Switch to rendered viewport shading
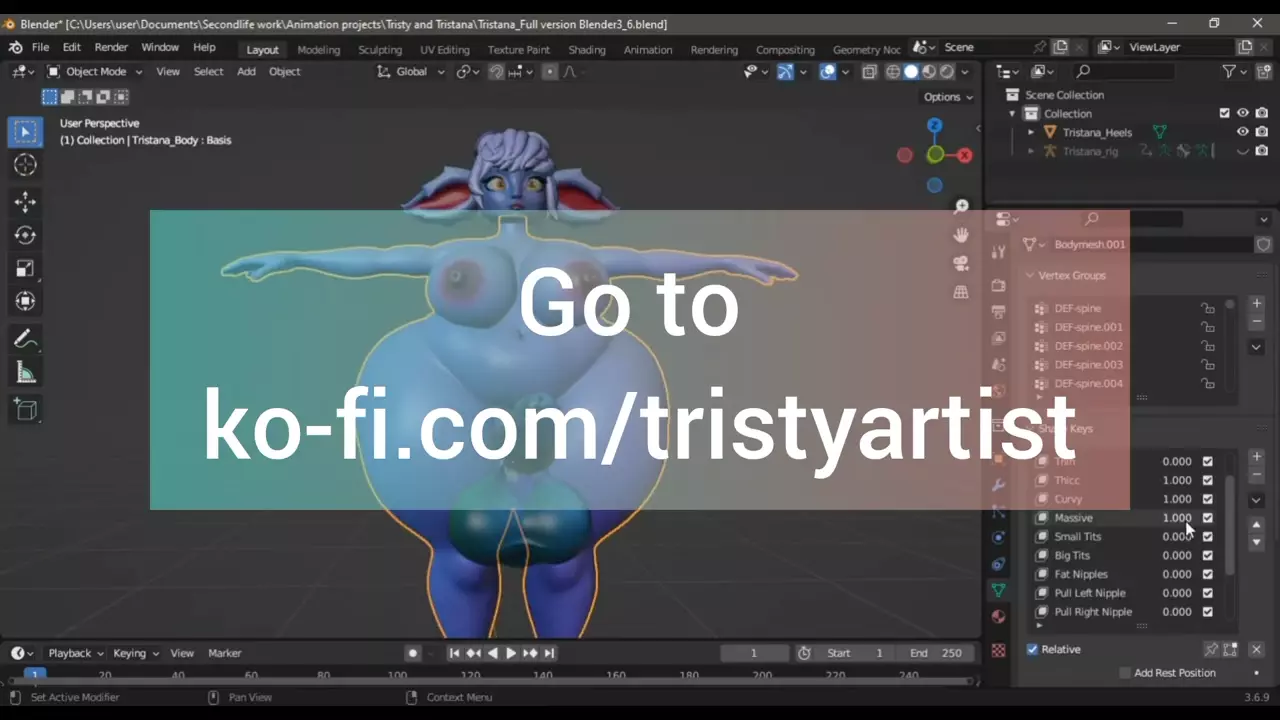 coord(947,72)
